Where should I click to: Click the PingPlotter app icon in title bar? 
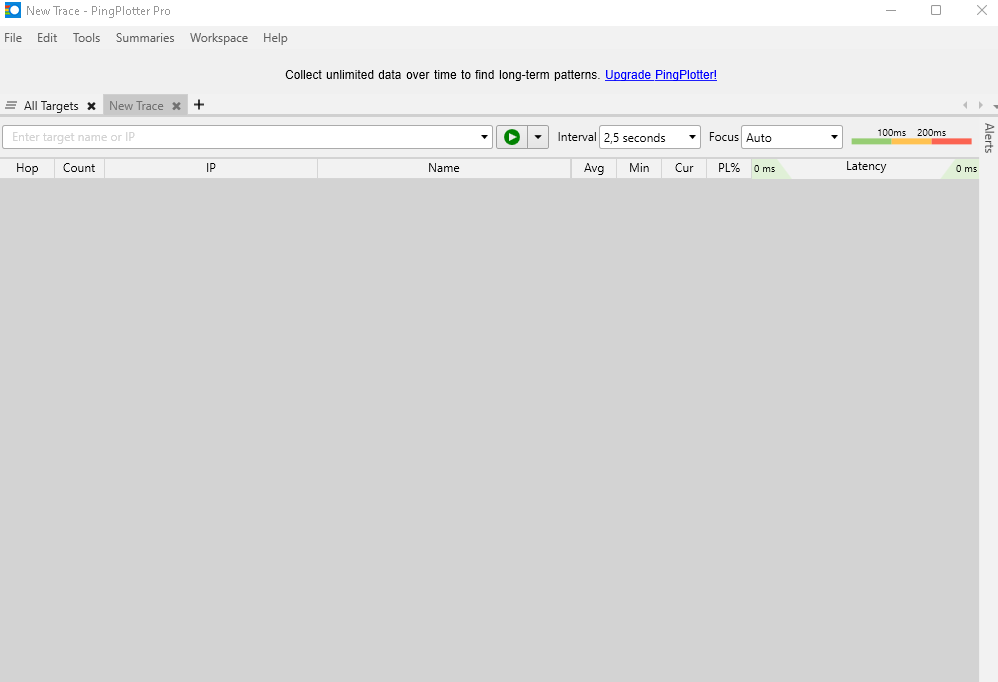click(13, 10)
